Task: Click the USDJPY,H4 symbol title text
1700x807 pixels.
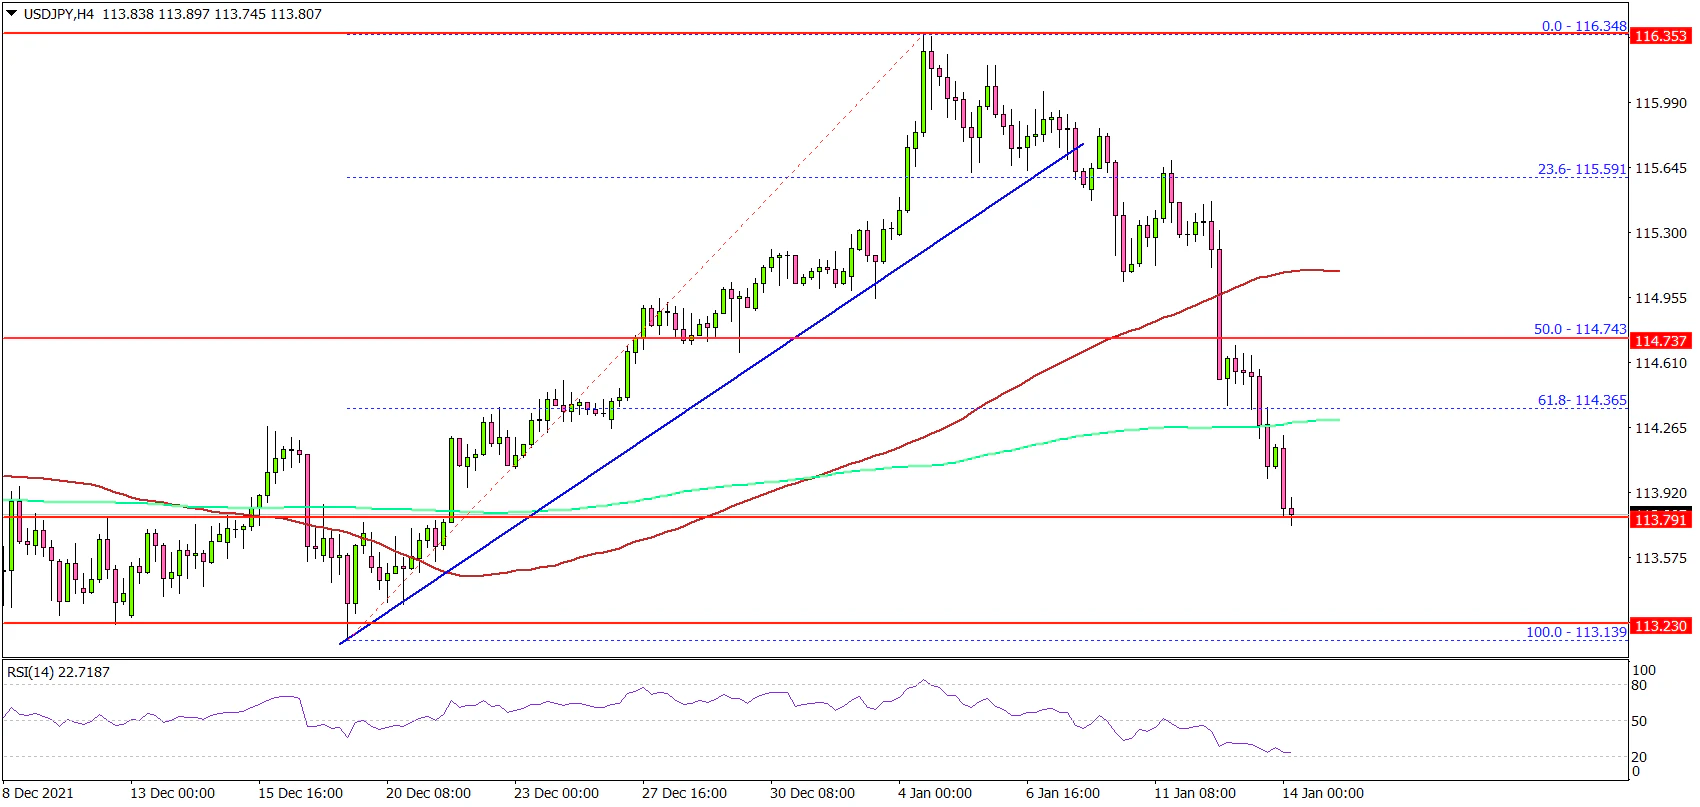Action: pyautogui.click(x=58, y=14)
